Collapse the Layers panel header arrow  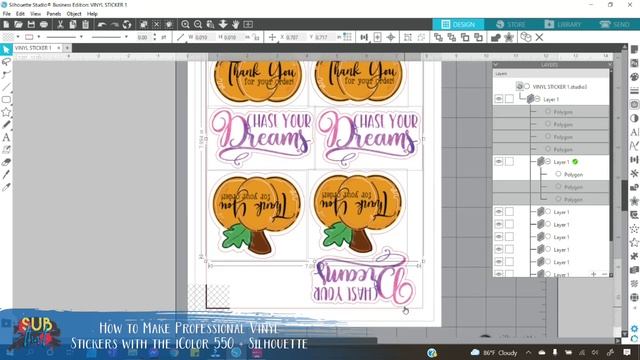[496, 64]
